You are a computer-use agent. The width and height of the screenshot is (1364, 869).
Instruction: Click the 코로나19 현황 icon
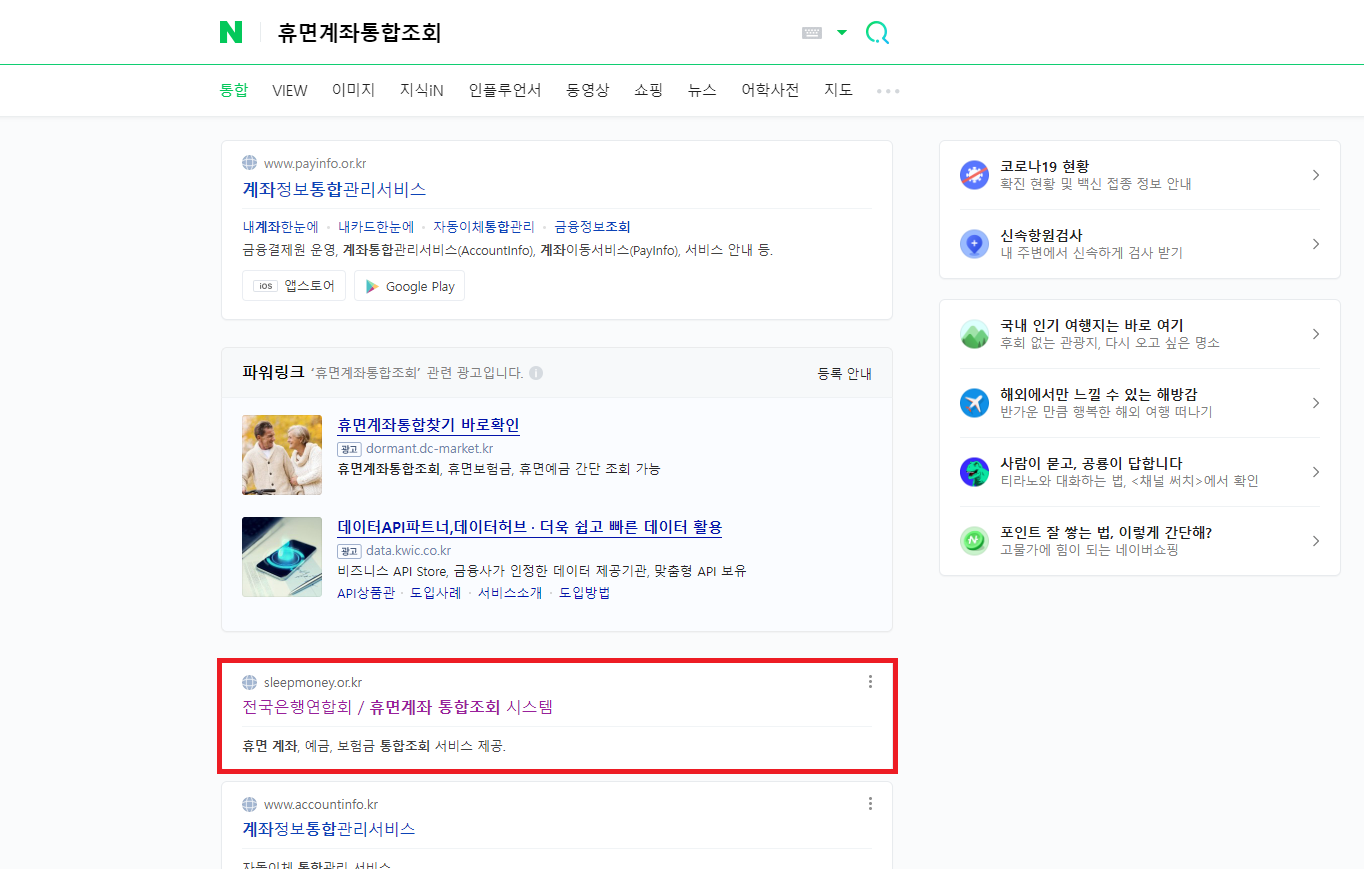pos(974,175)
